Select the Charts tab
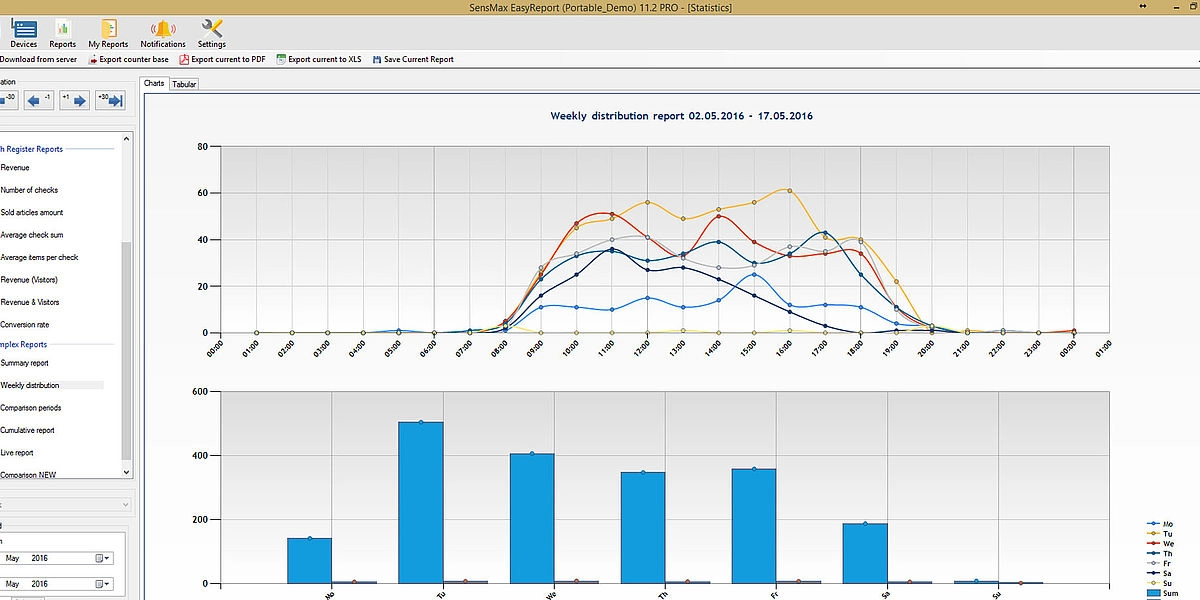 coord(154,84)
